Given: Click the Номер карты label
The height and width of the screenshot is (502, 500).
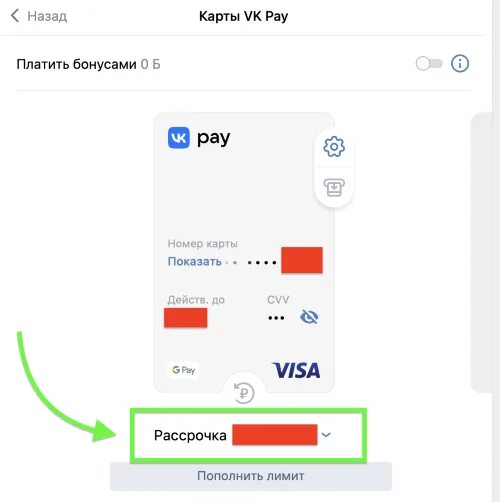Looking at the screenshot, I should pos(202,244).
